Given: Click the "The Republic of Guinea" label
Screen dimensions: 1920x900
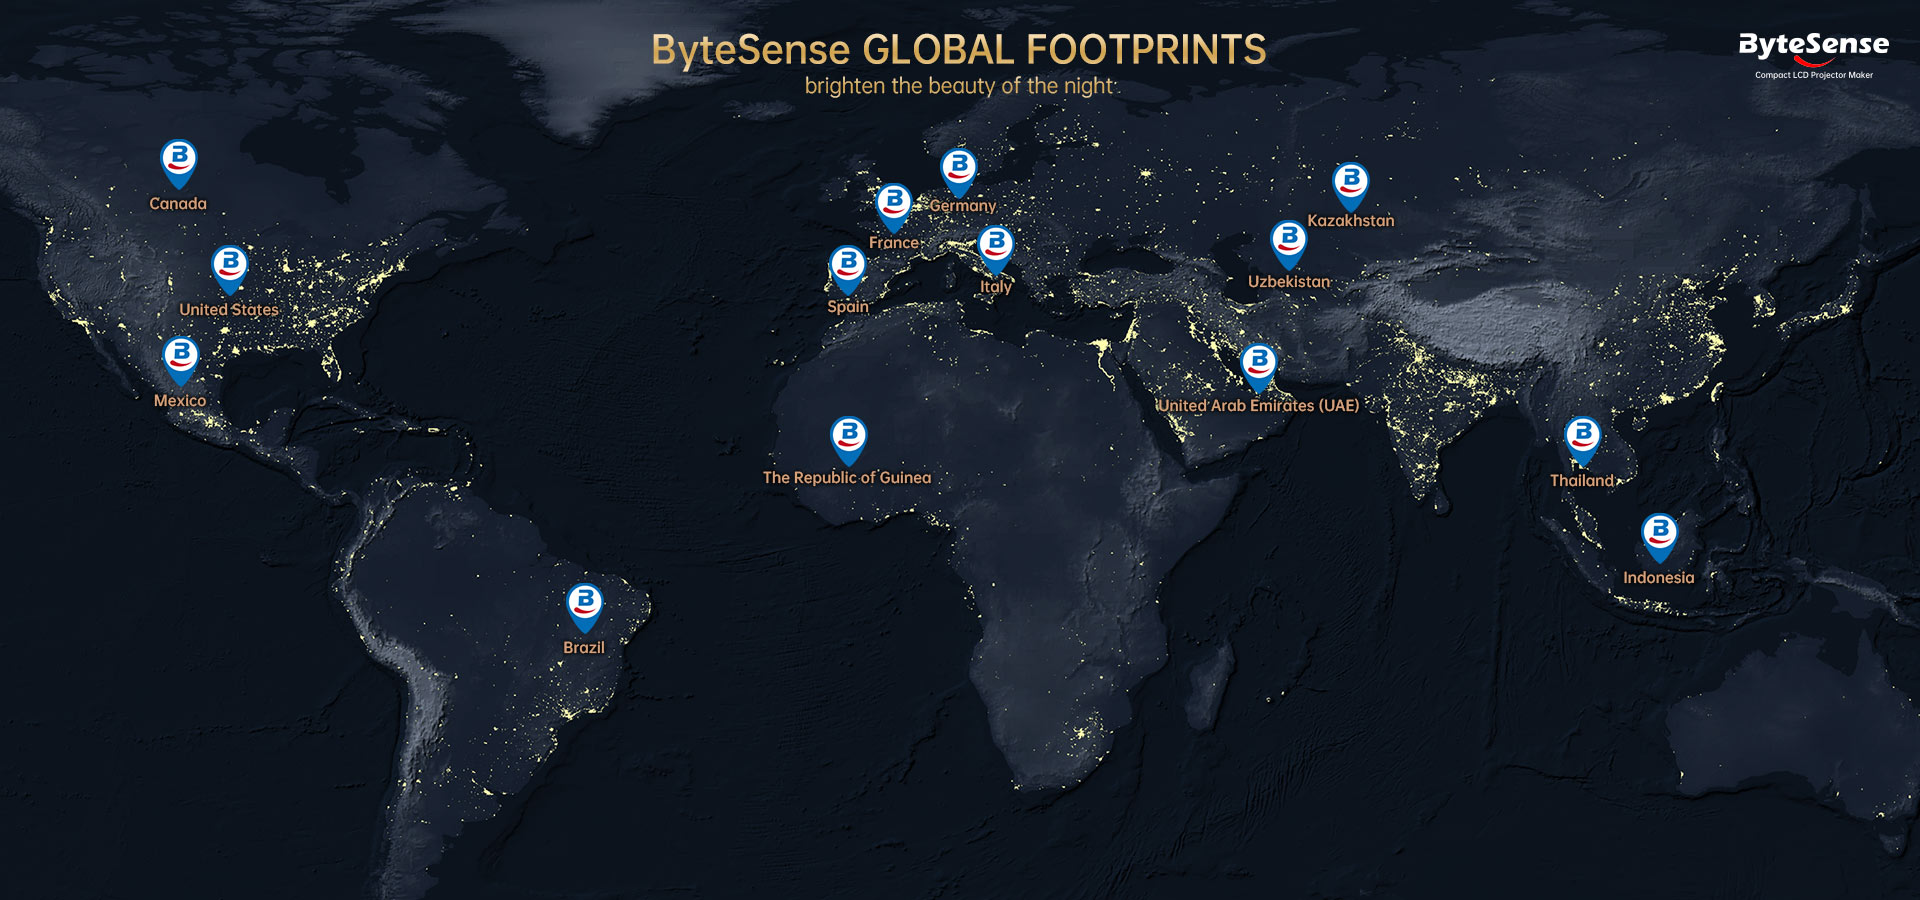Looking at the screenshot, I should tap(846, 478).
